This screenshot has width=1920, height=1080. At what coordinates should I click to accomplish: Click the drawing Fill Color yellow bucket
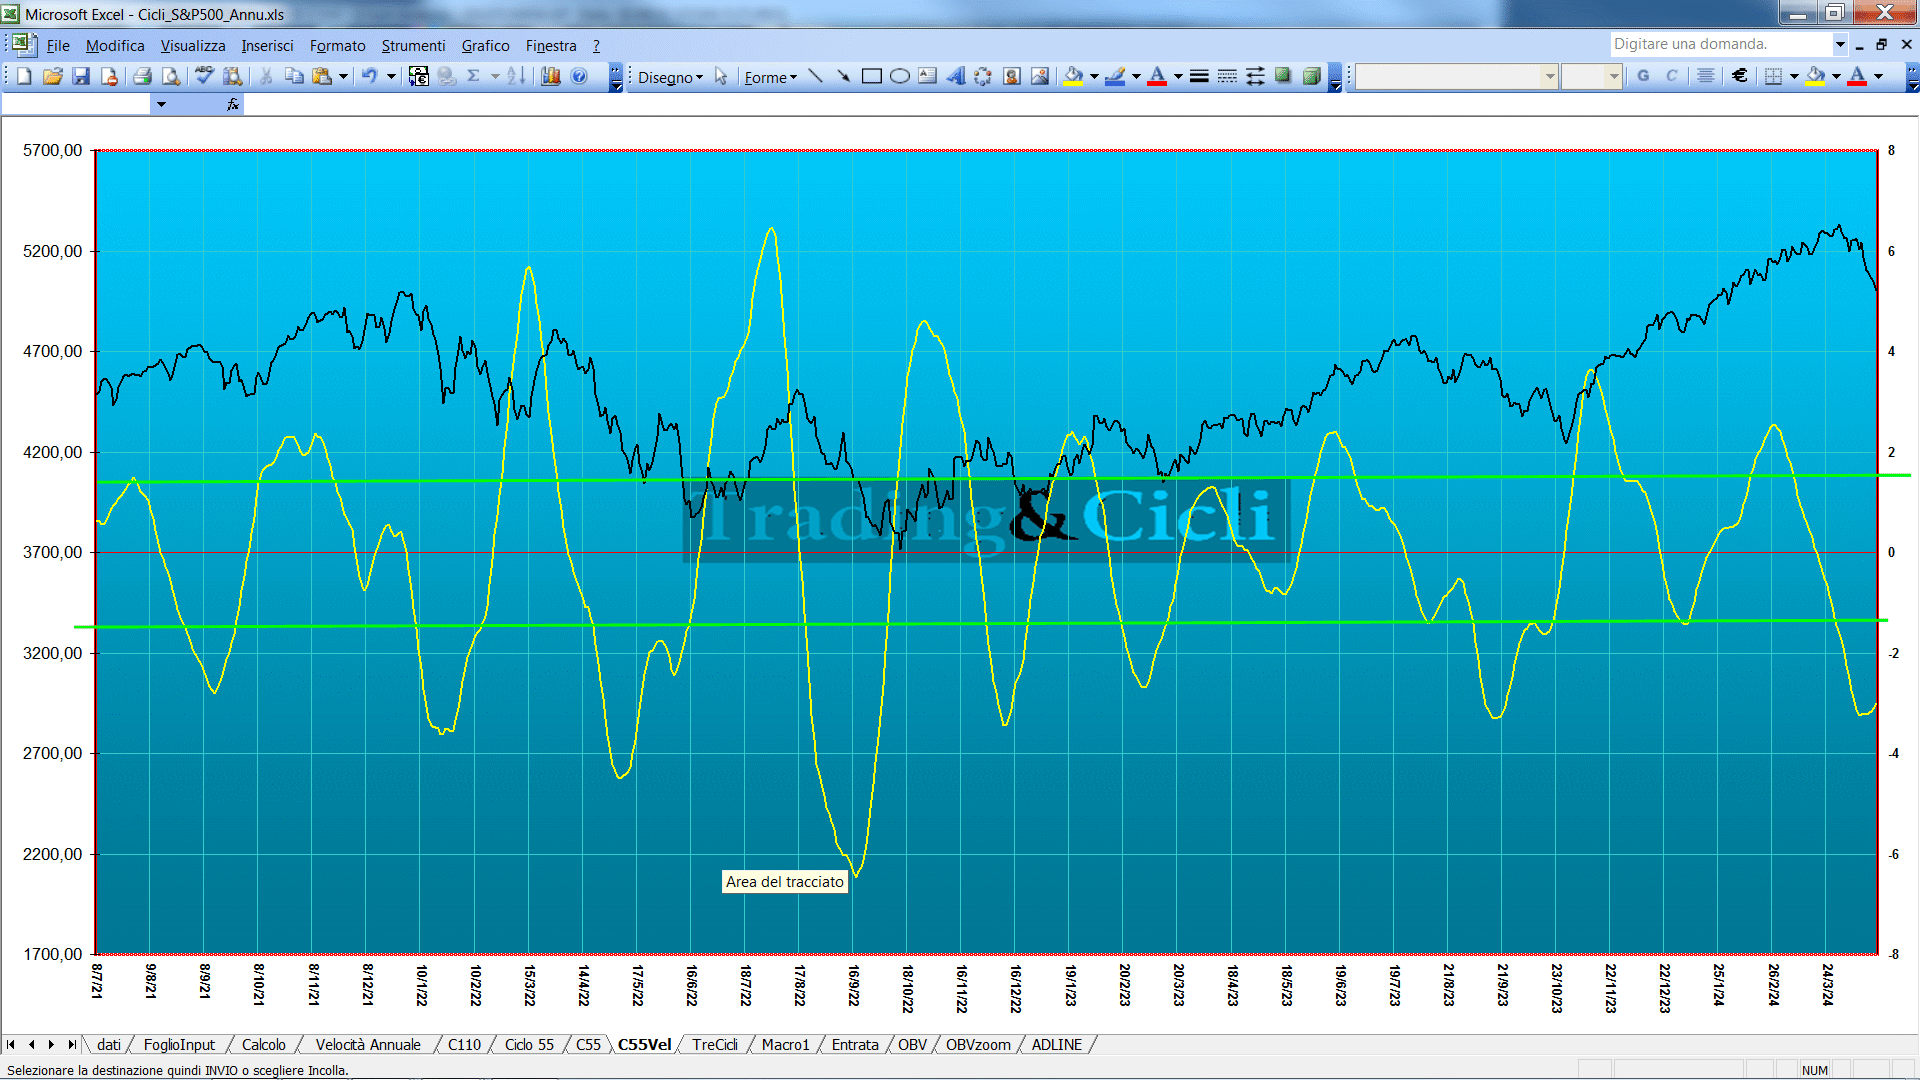(1074, 77)
